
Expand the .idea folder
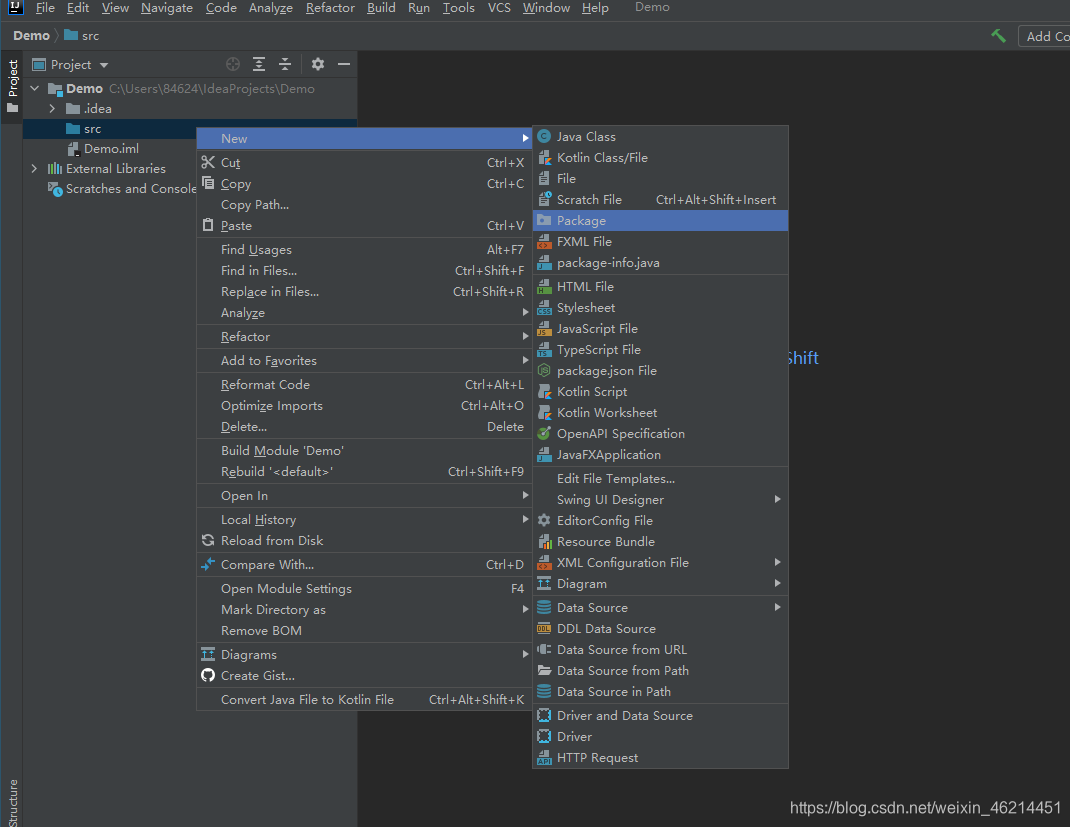point(52,108)
